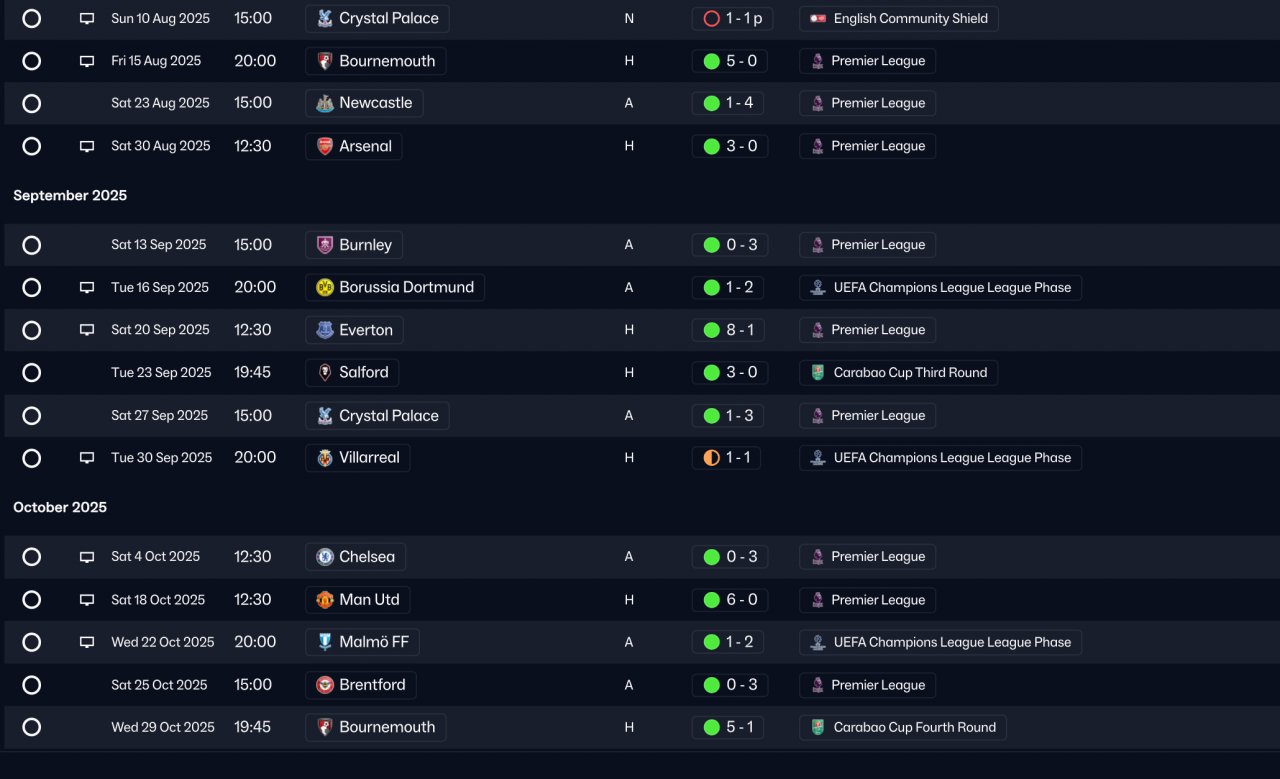This screenshot has height=779, width=1280.
Task: Open the Crystal Palace team link on 27 Sep
Action: click(x=377, y=416)
